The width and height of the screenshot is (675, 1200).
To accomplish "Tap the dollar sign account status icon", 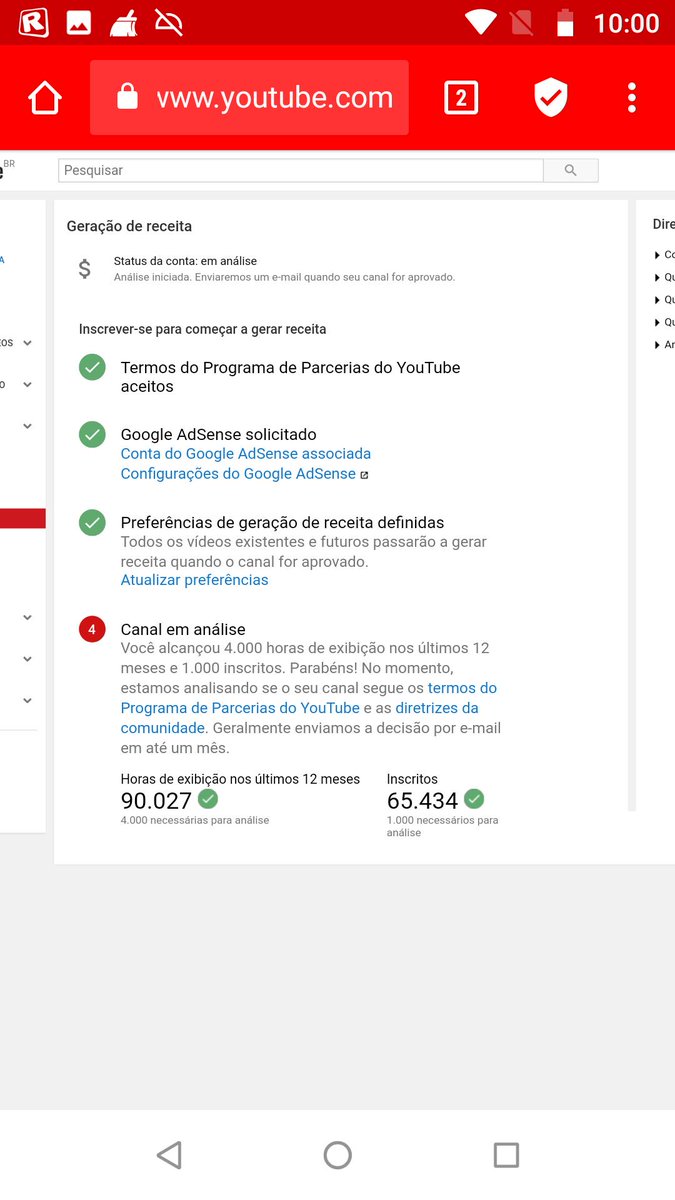I will click(x=85, y=268).
